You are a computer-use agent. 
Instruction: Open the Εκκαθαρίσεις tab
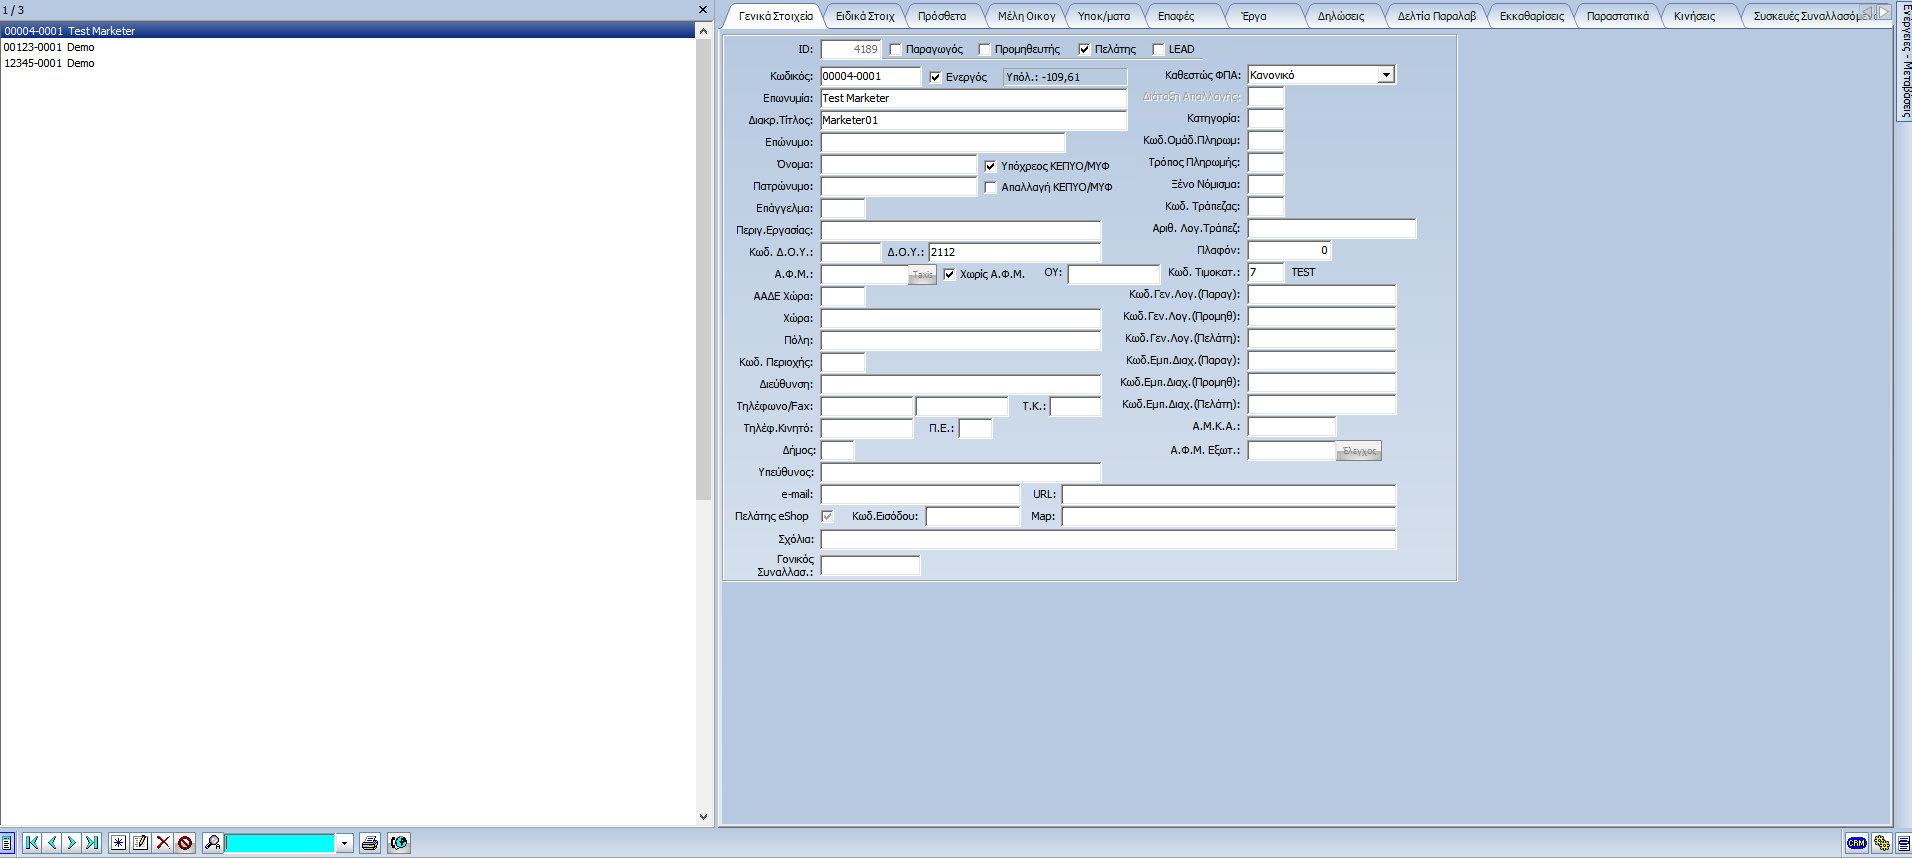click(x=1532, y=16)
